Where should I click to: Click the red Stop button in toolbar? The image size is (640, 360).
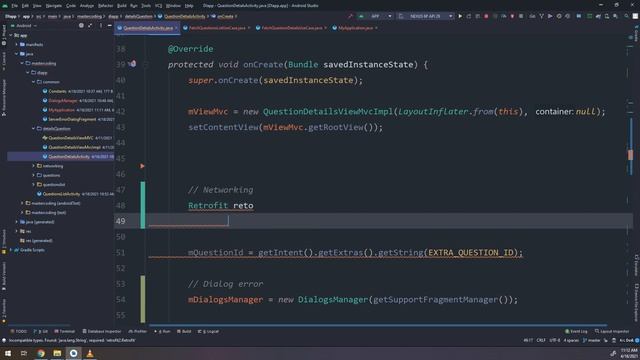point(486,16)
